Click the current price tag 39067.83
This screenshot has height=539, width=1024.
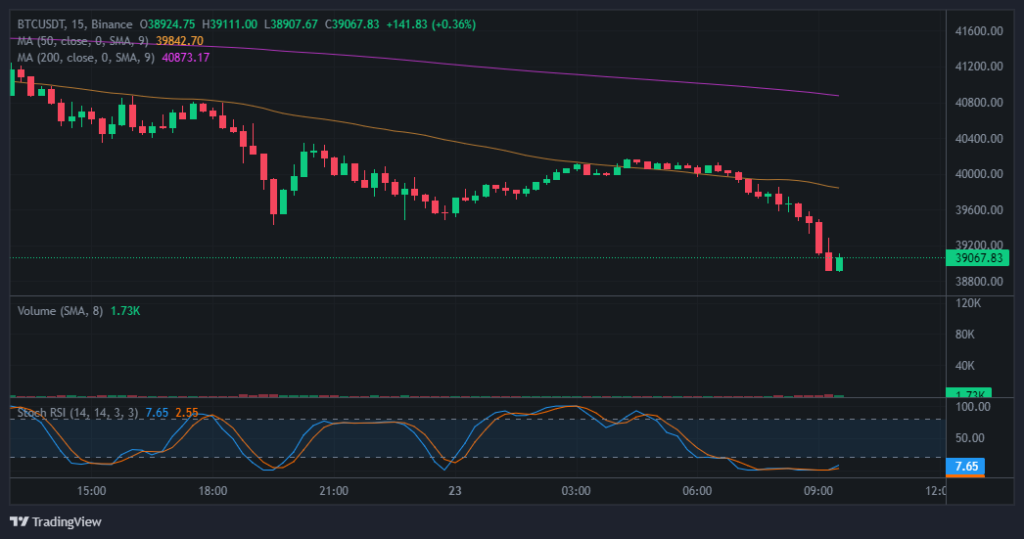pyautogui.click(x=978, y=258)
